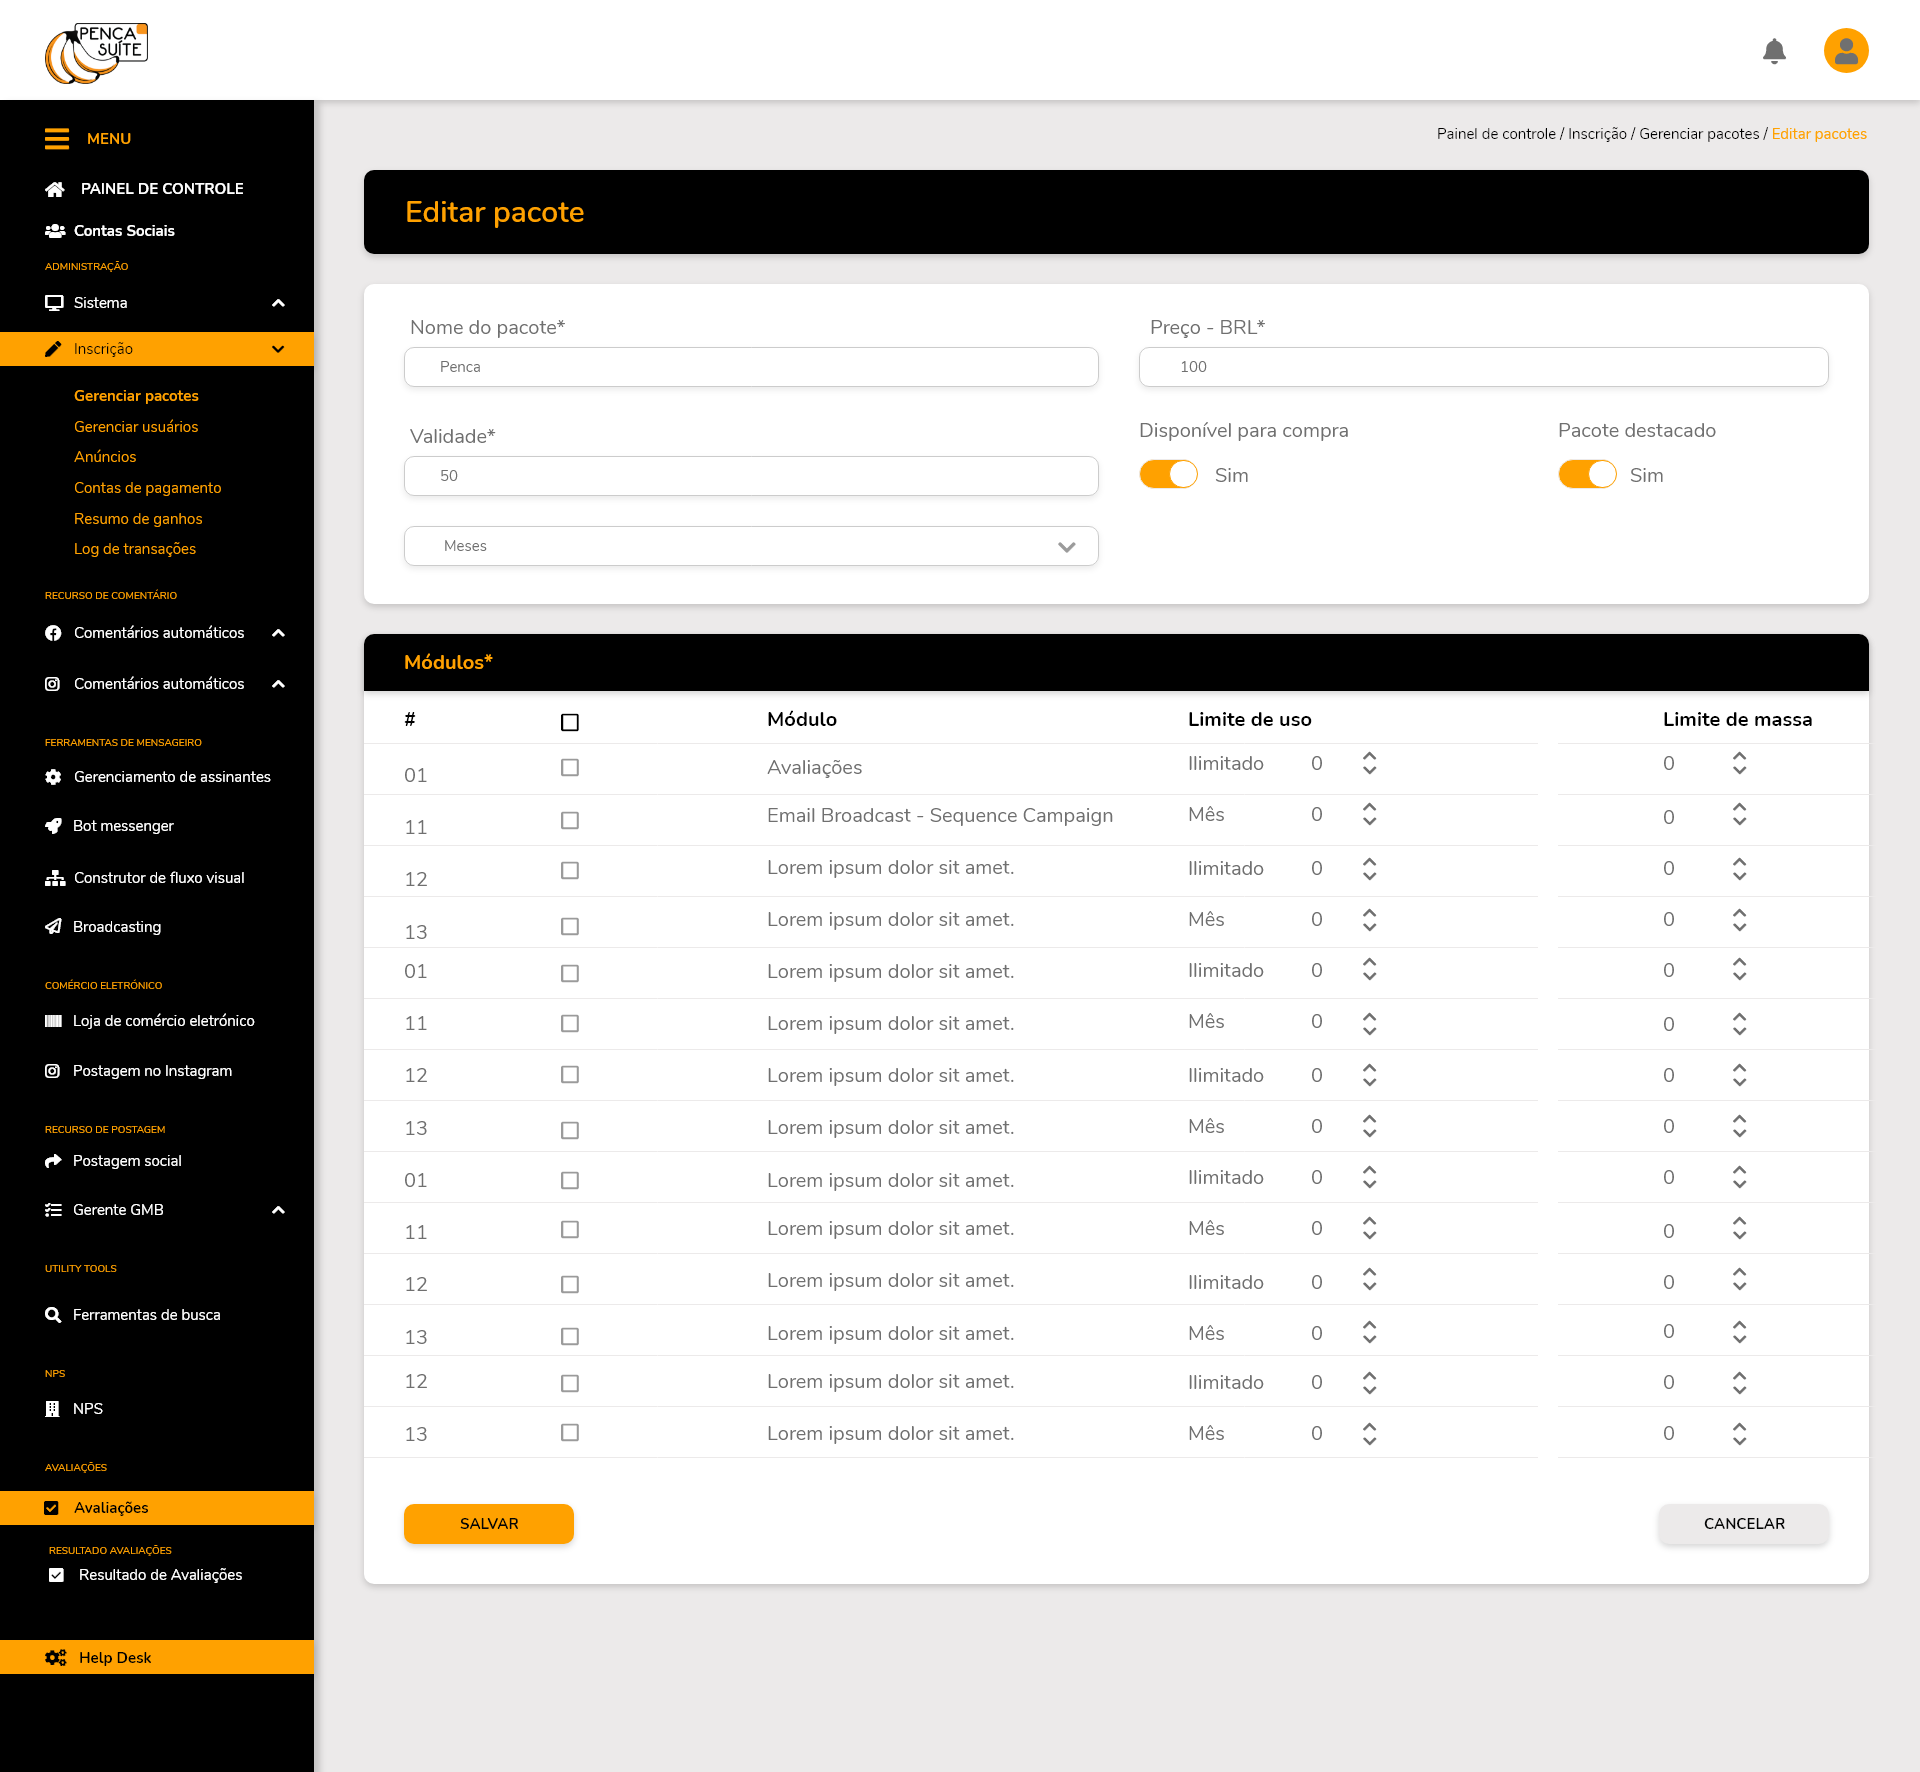Viewport: 1920px width, 1772px height.
Task: Click the Nome do pacote input field
Action: (x=751, y=367)
